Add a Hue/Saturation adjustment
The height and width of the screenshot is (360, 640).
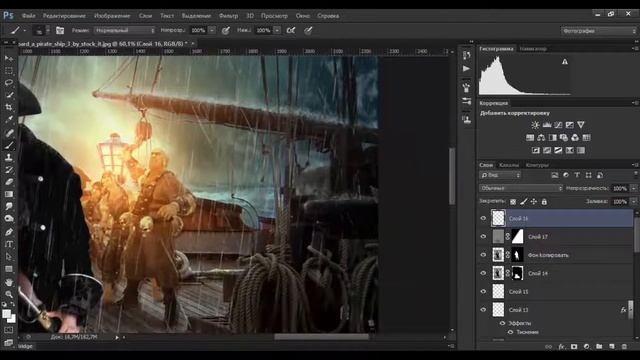(530, 138)
